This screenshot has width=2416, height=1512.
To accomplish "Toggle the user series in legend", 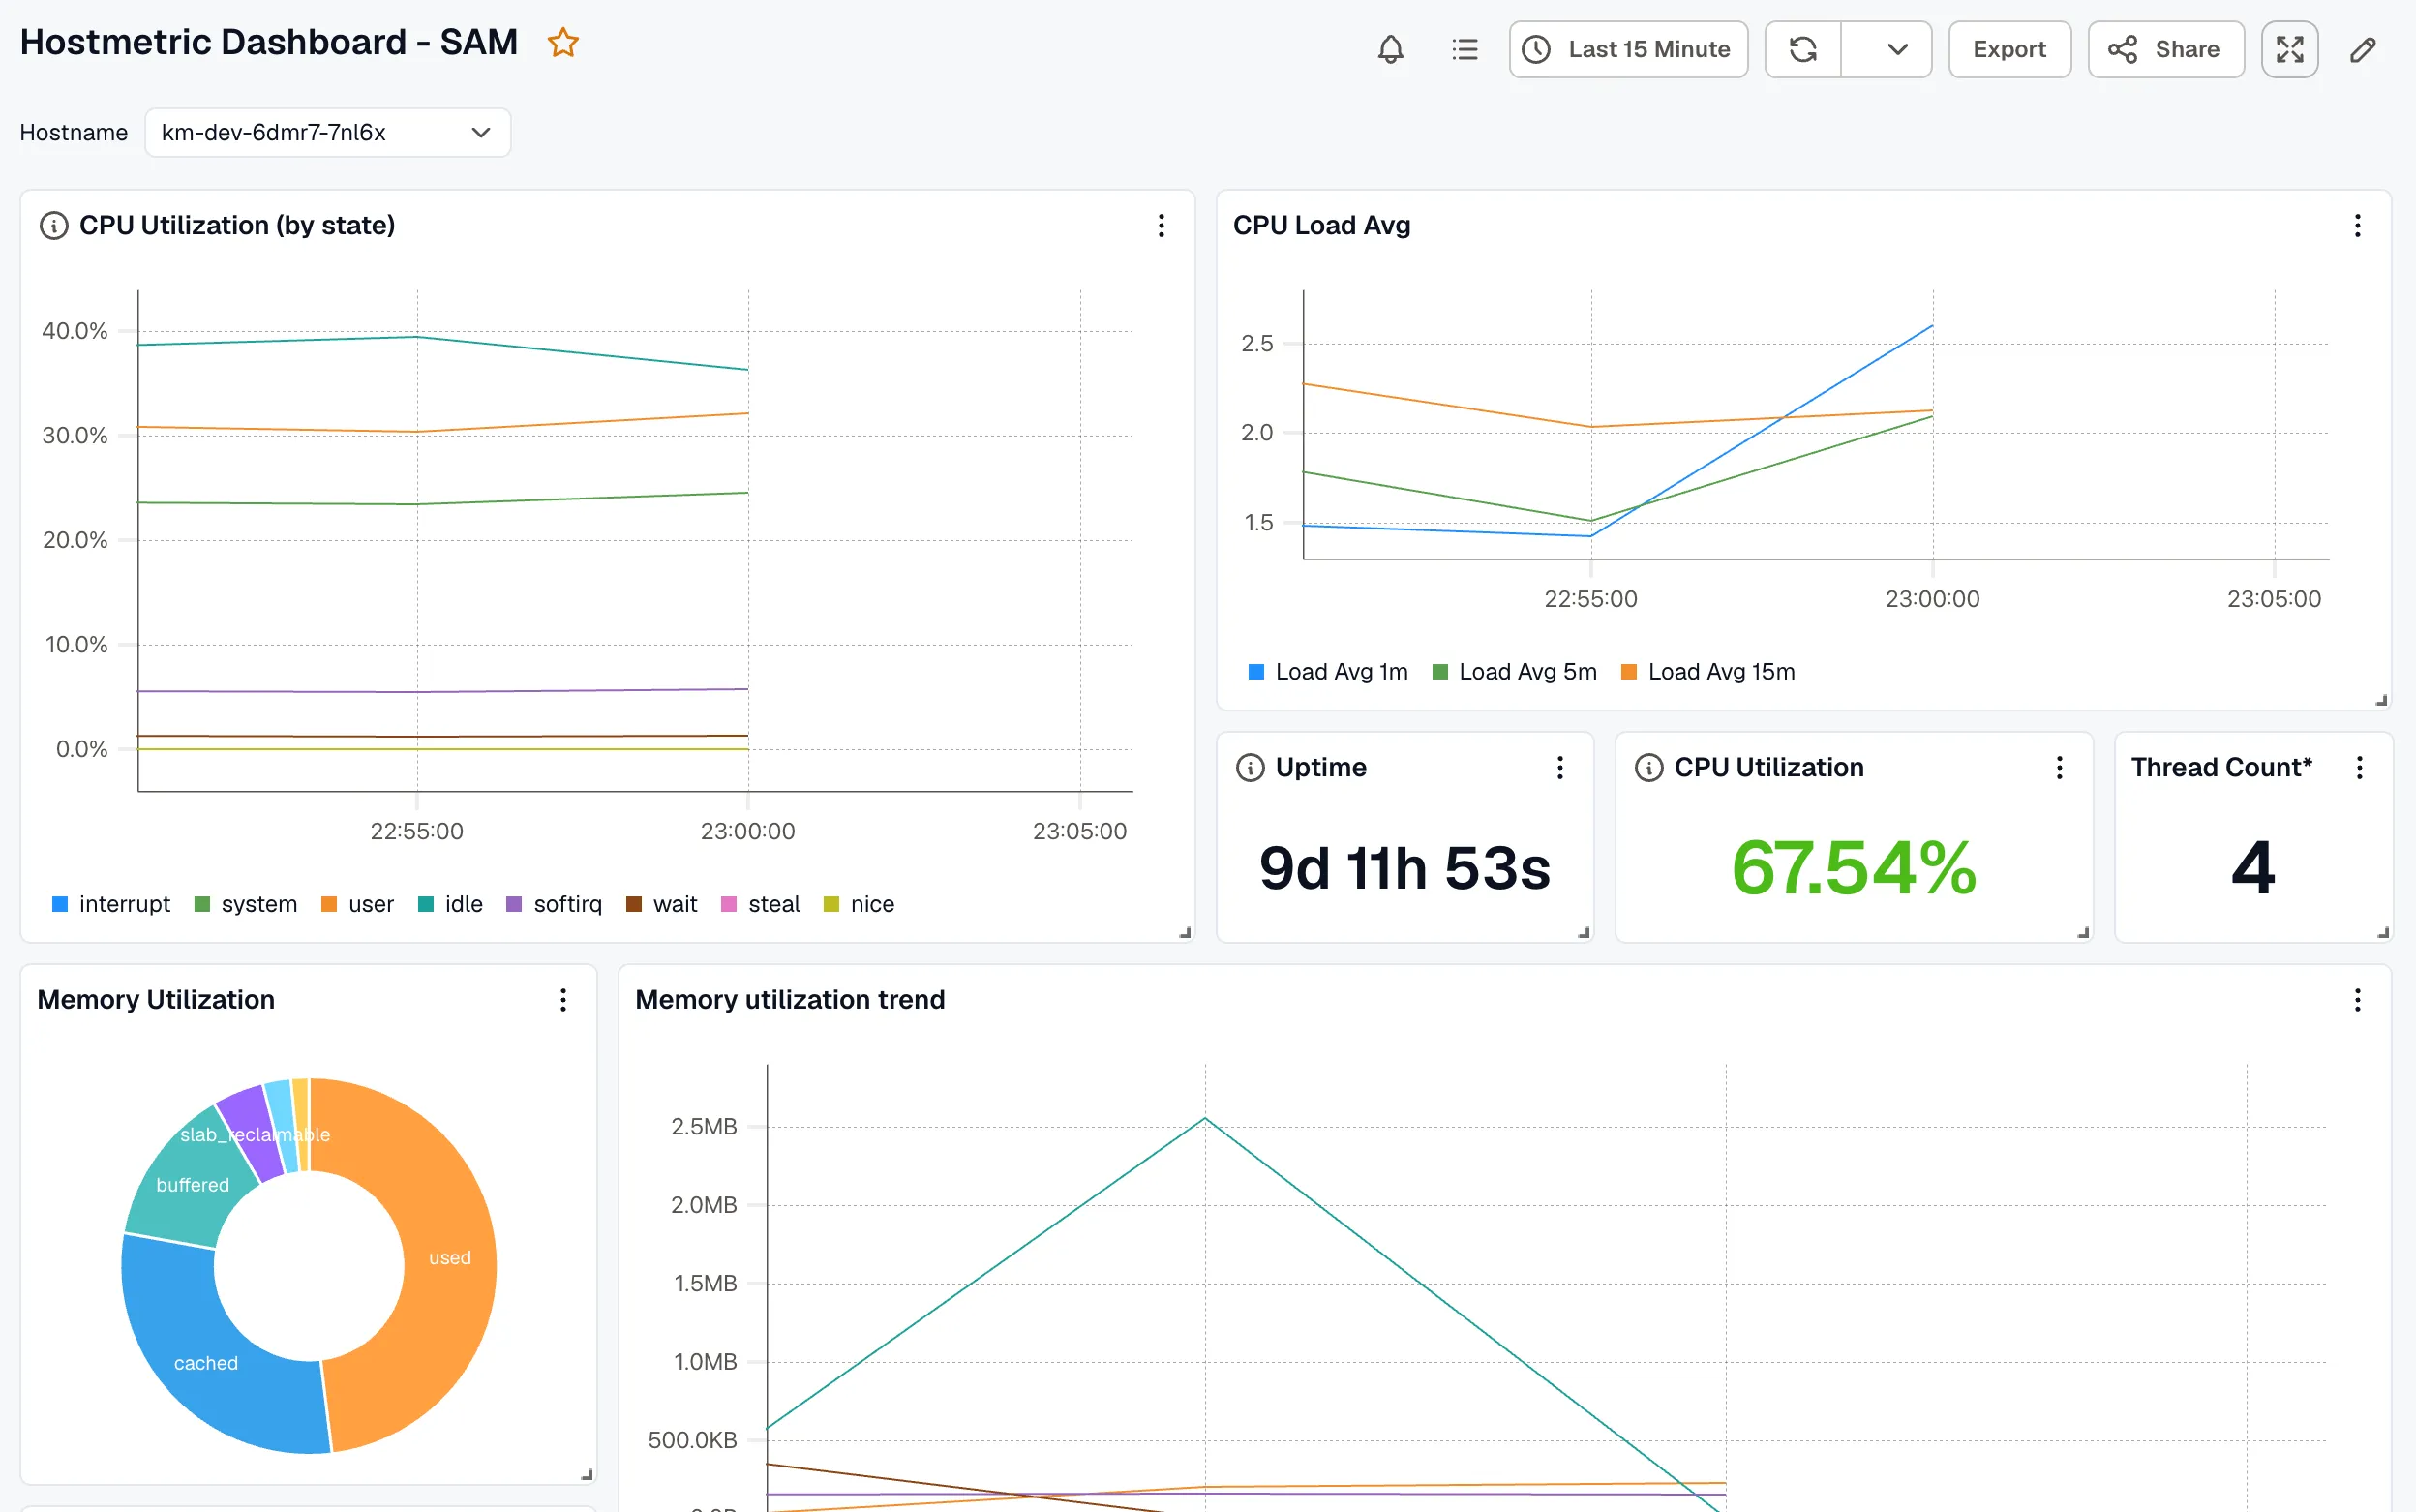I will [357, 904].
